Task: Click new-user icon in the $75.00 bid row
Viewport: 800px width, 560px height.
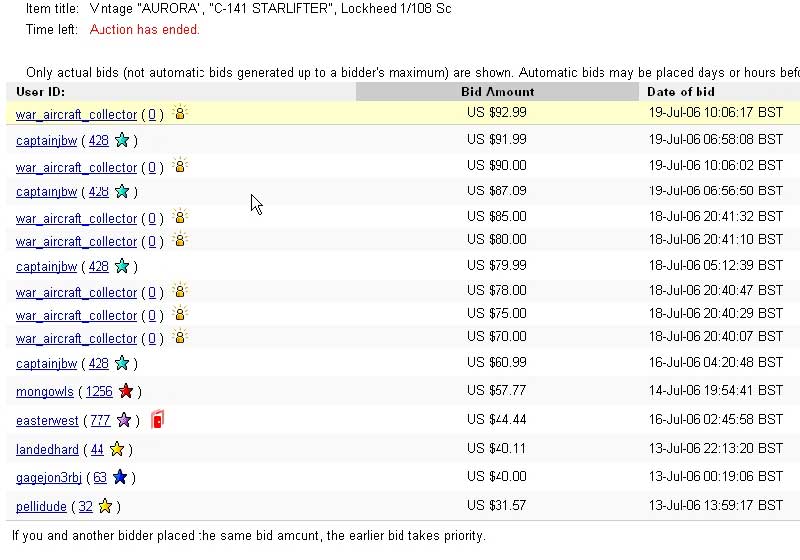Action: 180,313
